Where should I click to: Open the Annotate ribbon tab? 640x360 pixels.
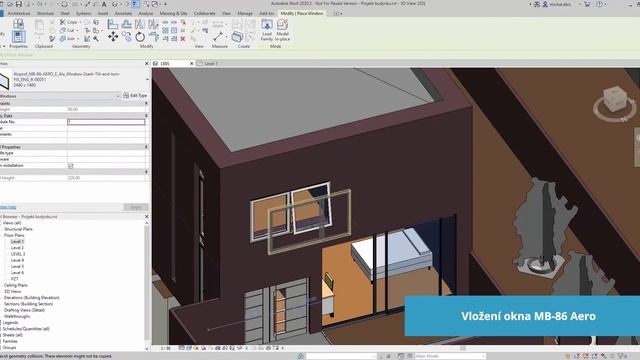[x=123, y=13]
